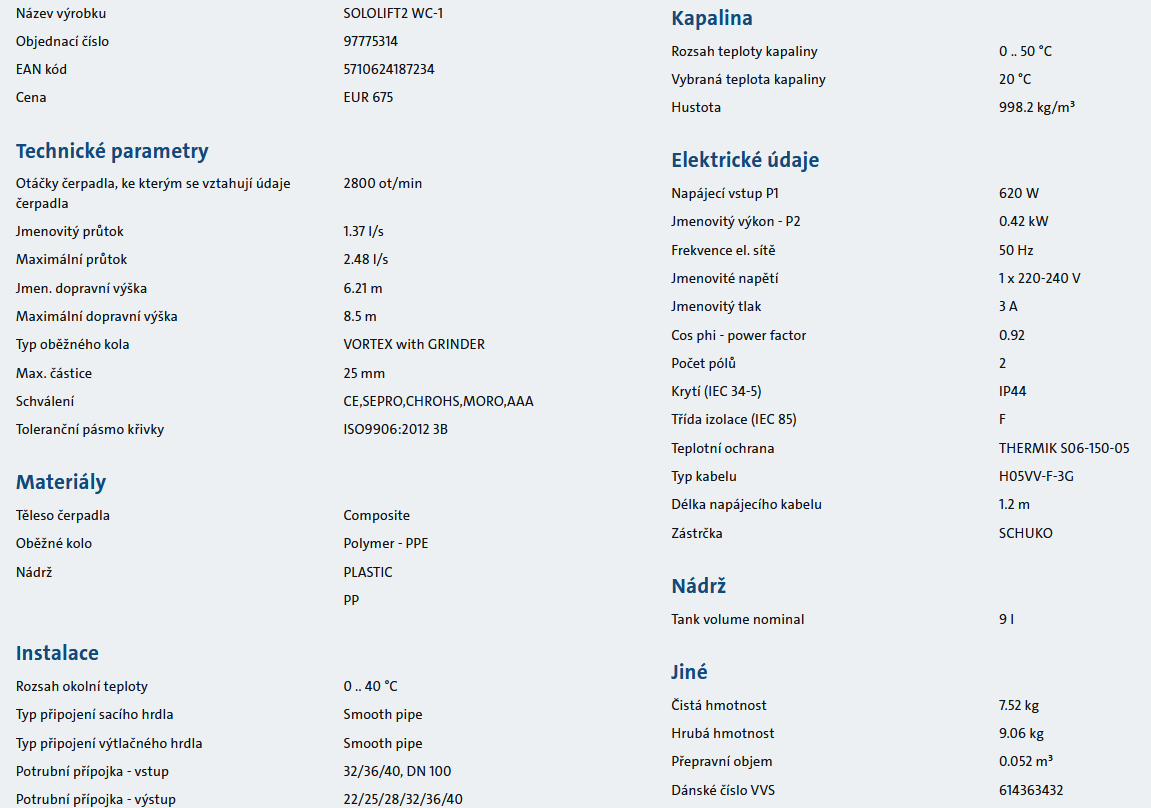This screenshot has width=1151, height=808.
Task: Select Danish VVS number 614363432
Action: [1031, 790]
